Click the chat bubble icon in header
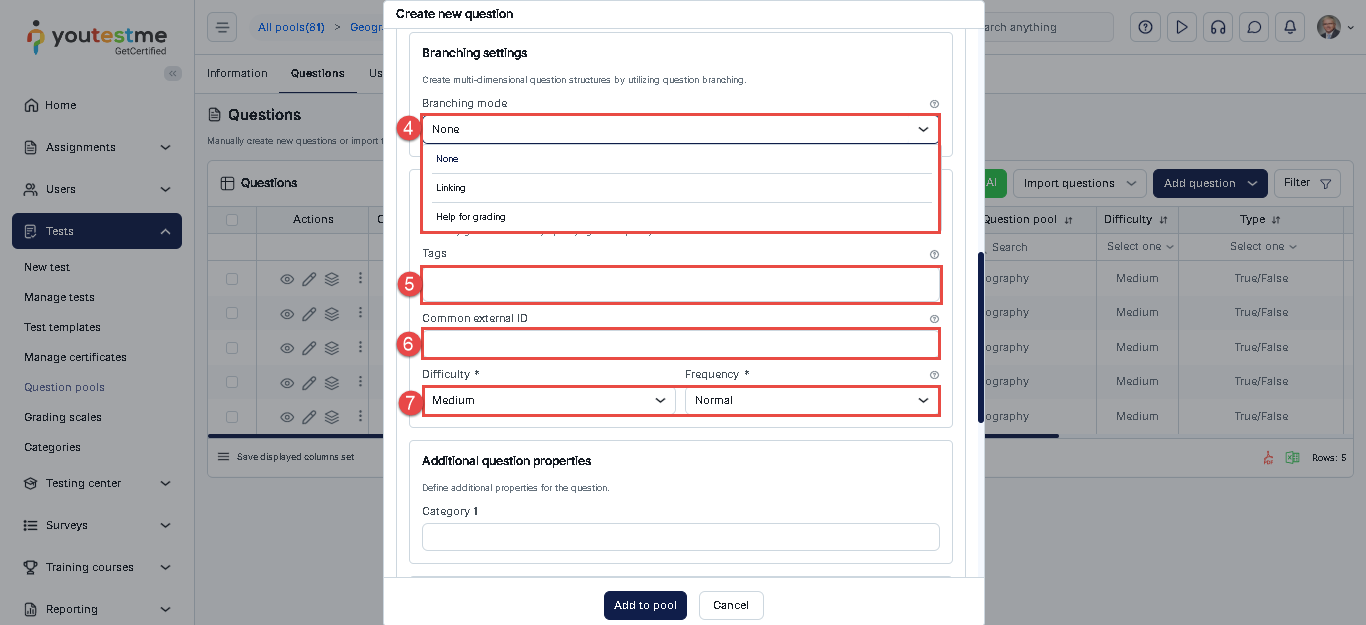Viewport: 1366px width, 625px height. (1254, 27)
